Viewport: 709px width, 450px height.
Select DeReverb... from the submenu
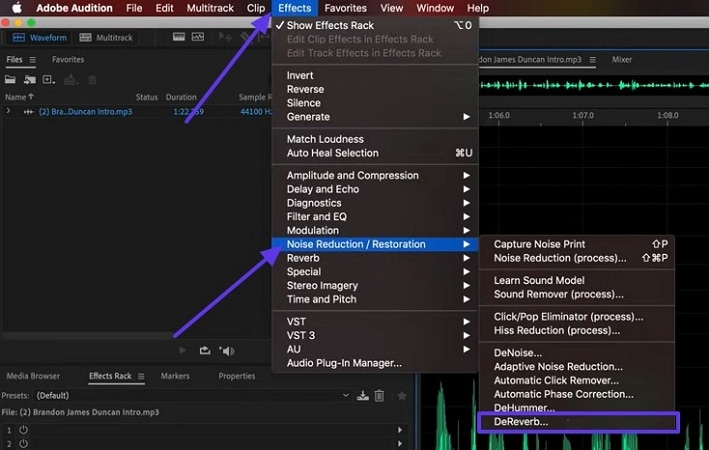point(577,422)
